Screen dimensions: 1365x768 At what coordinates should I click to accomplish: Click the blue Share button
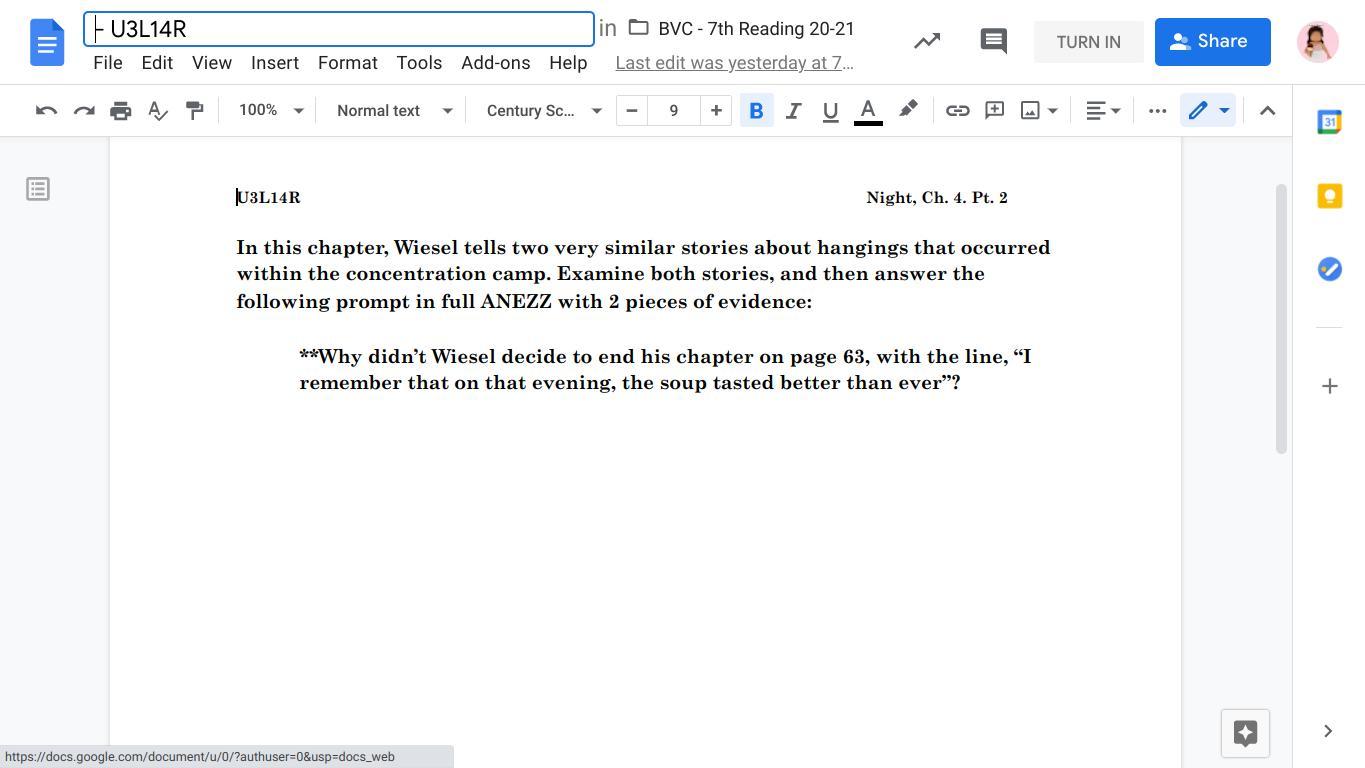(x=1212, y=42)
